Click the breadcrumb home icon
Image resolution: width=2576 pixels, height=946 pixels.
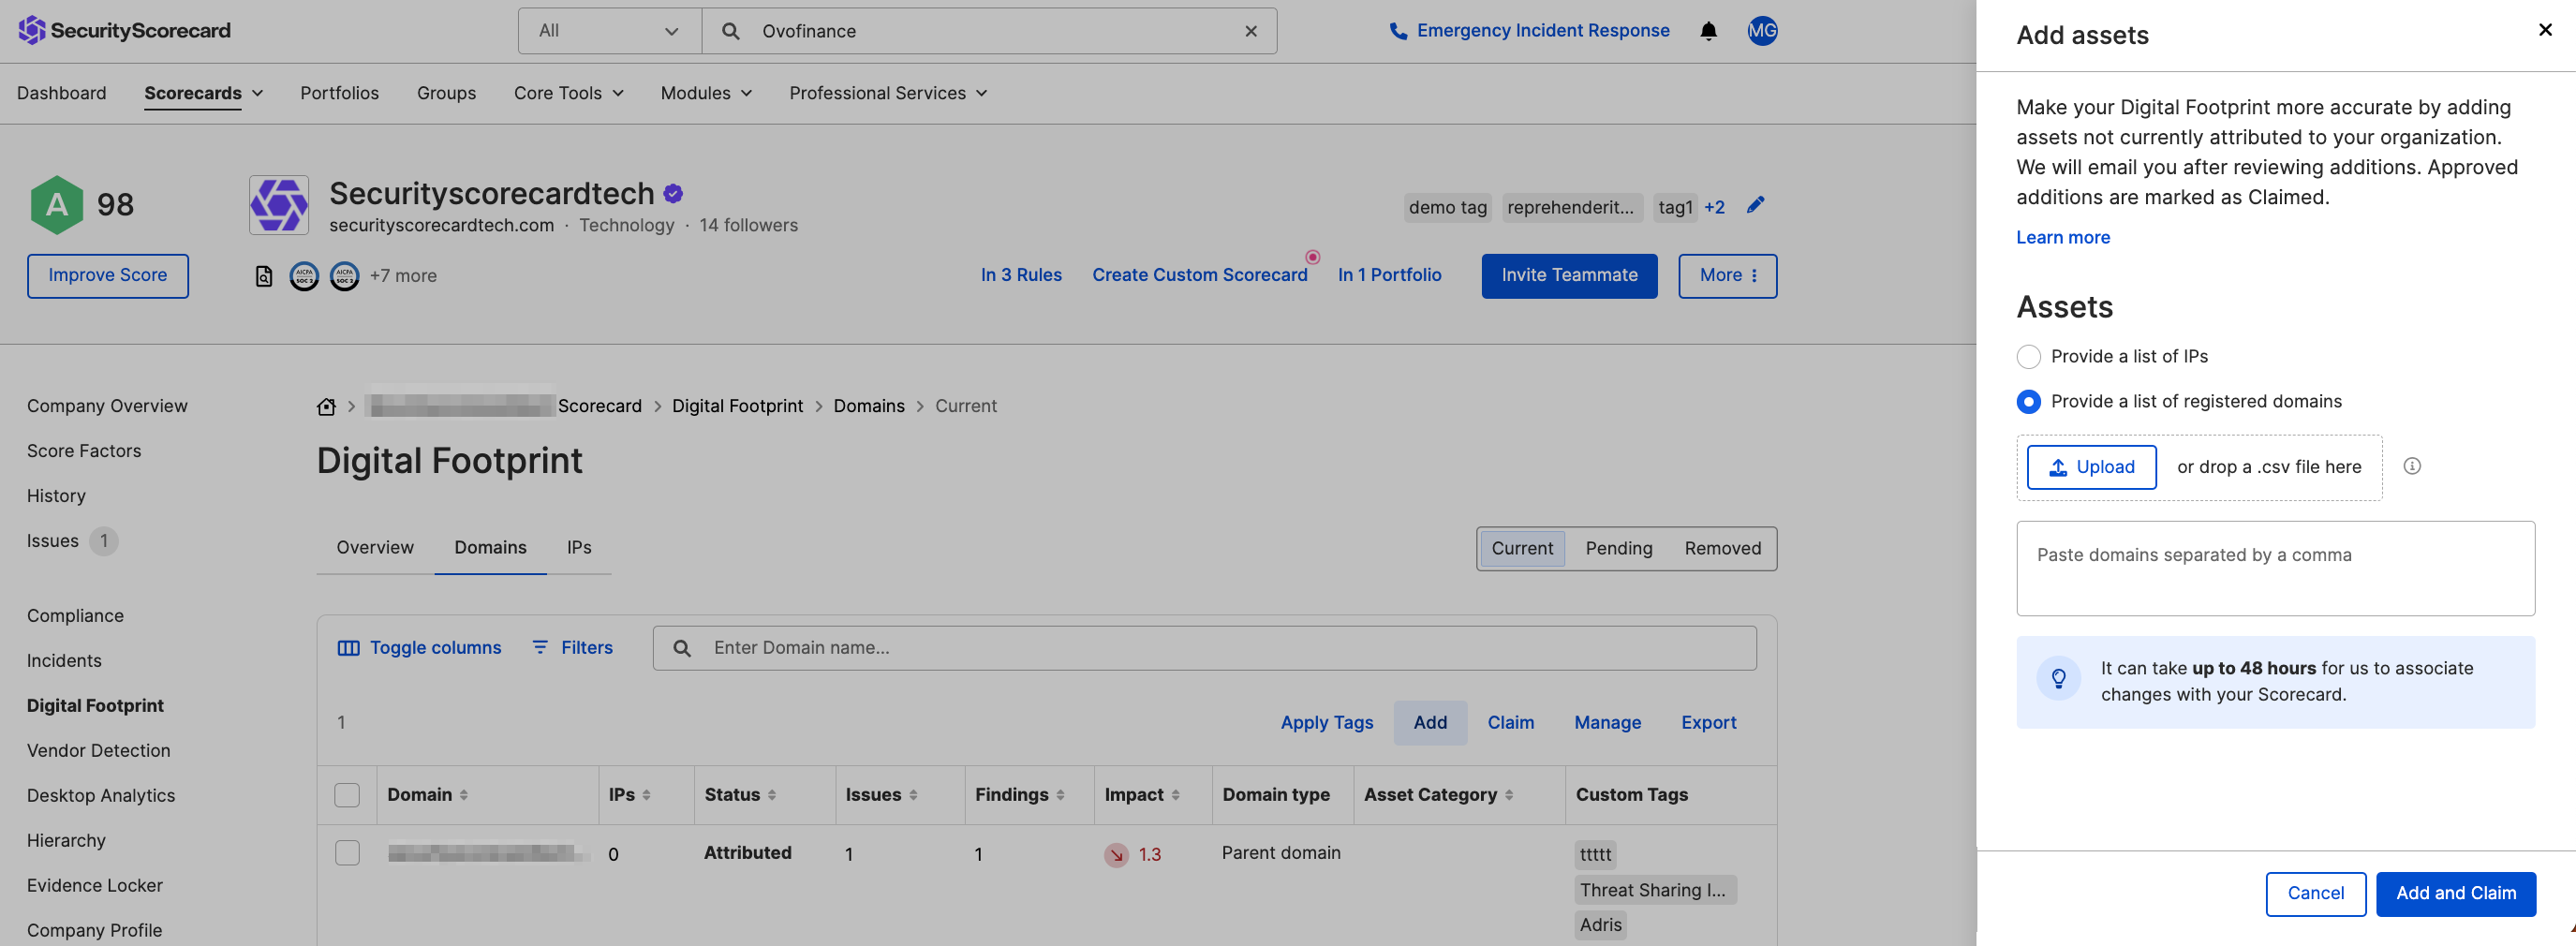325,406
